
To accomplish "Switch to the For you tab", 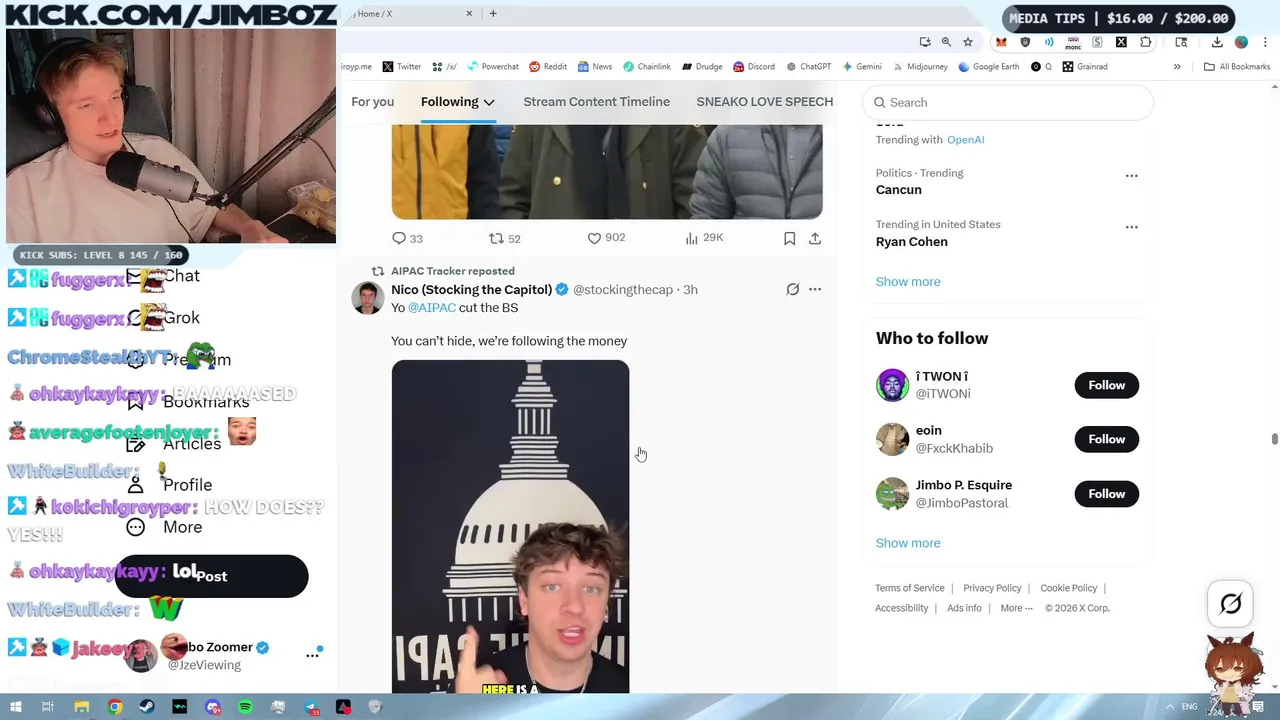I will click(x=372, y=102).
